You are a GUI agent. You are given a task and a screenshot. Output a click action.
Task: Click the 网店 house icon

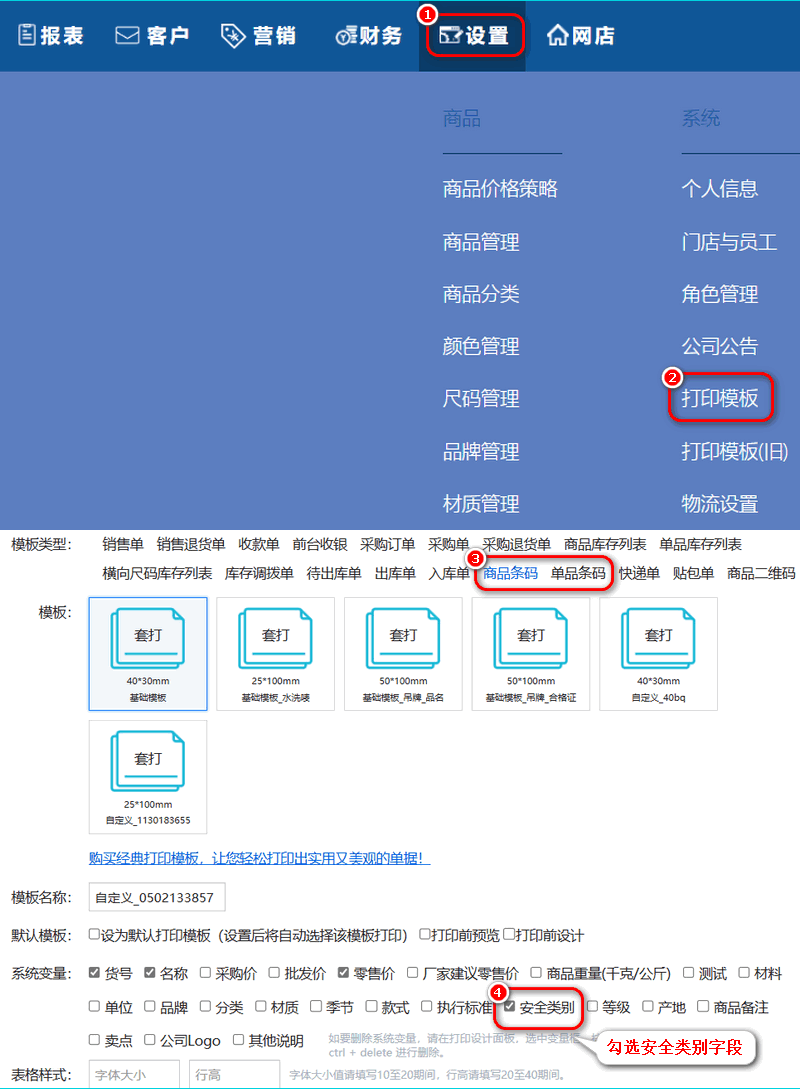coord(557,36)
